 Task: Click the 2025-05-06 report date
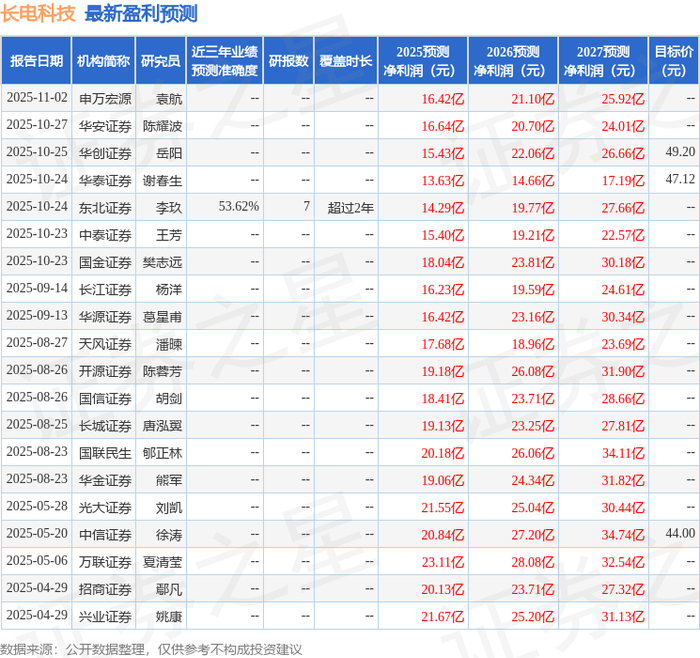click(37, 560)
